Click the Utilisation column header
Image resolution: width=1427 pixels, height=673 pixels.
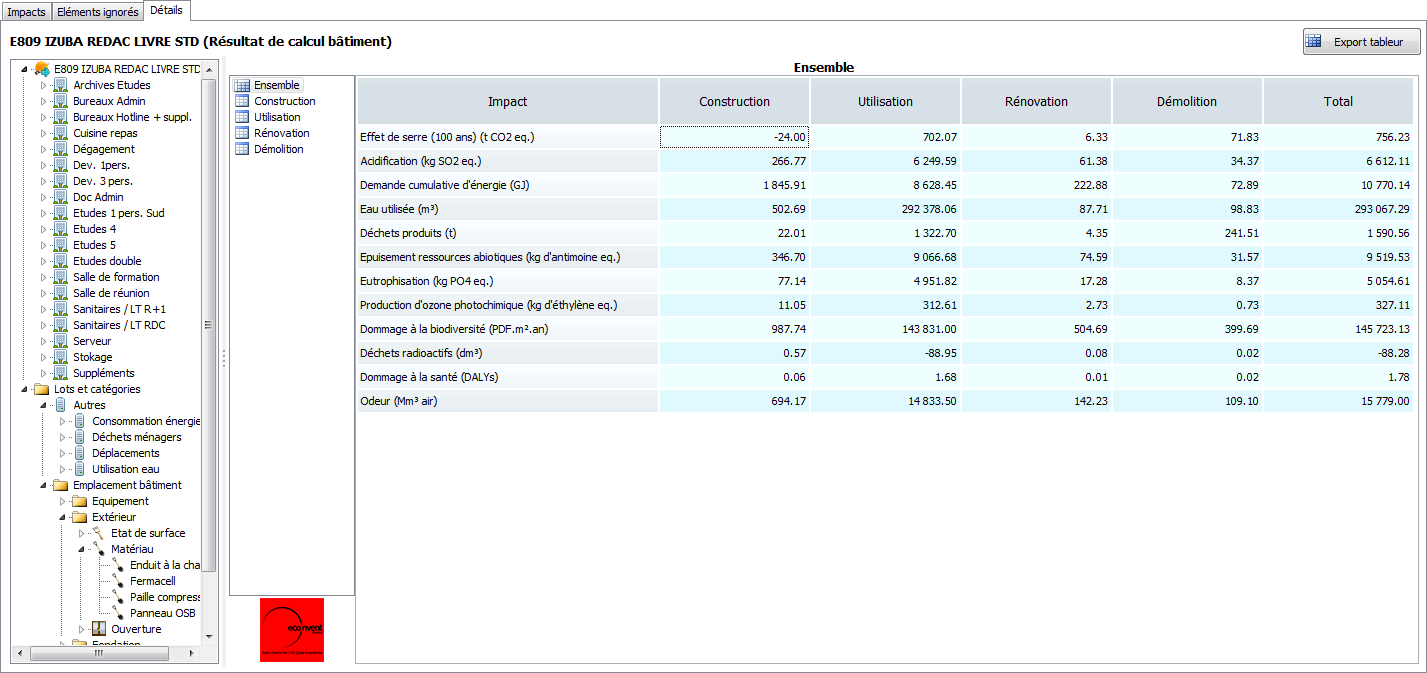tap(885, 101)
